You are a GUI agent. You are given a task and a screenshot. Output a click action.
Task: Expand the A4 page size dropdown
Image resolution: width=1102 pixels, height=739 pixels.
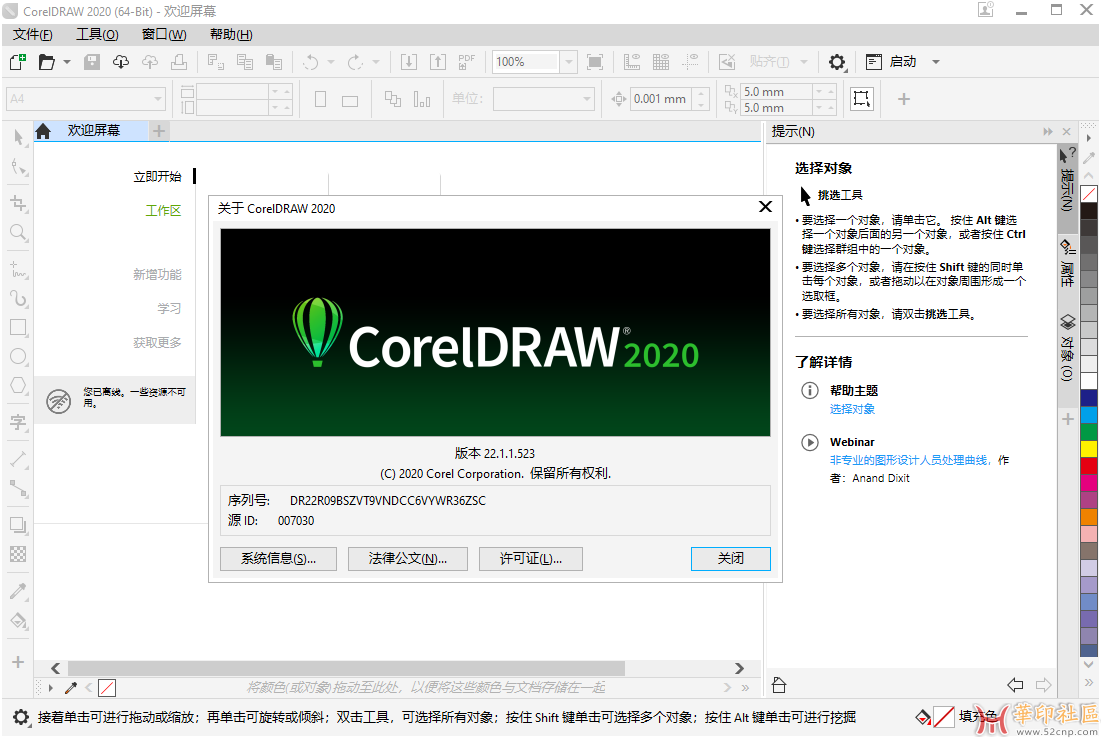tap(158, 99)
